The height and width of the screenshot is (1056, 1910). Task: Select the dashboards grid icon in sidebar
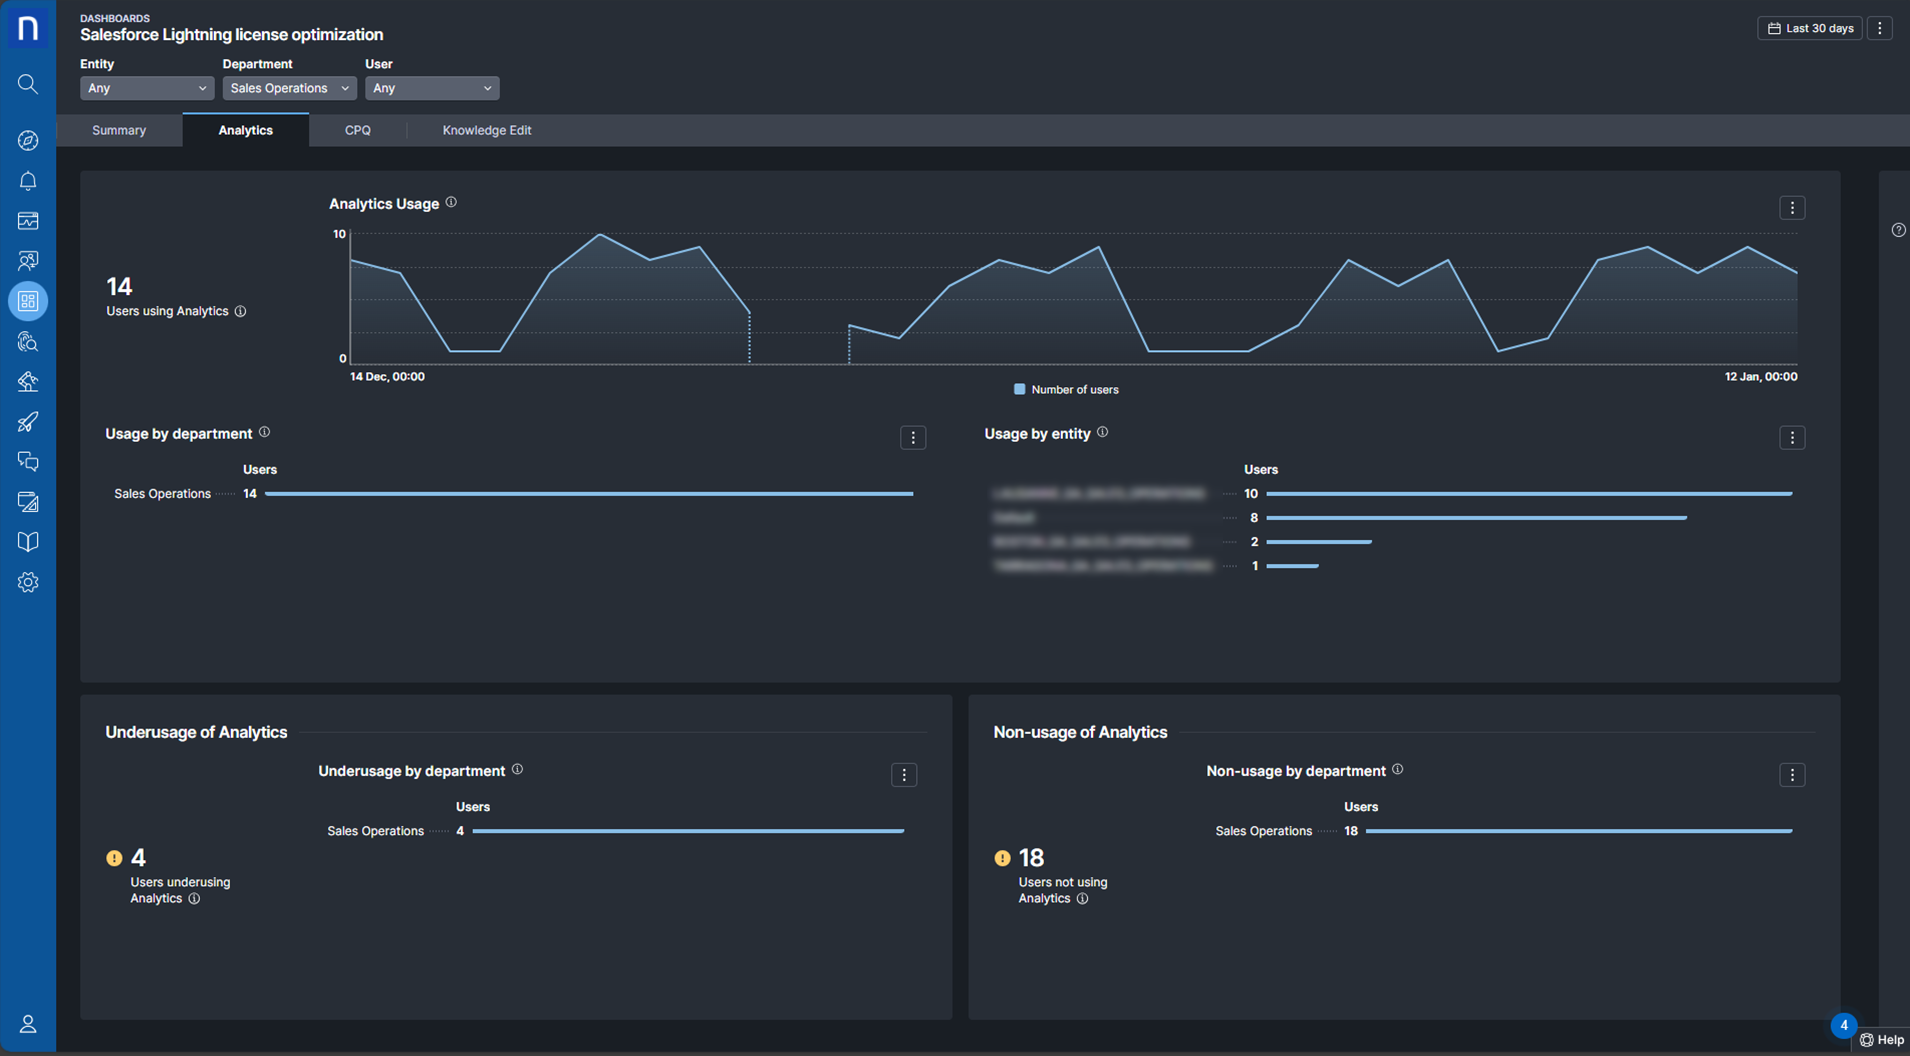28,301
